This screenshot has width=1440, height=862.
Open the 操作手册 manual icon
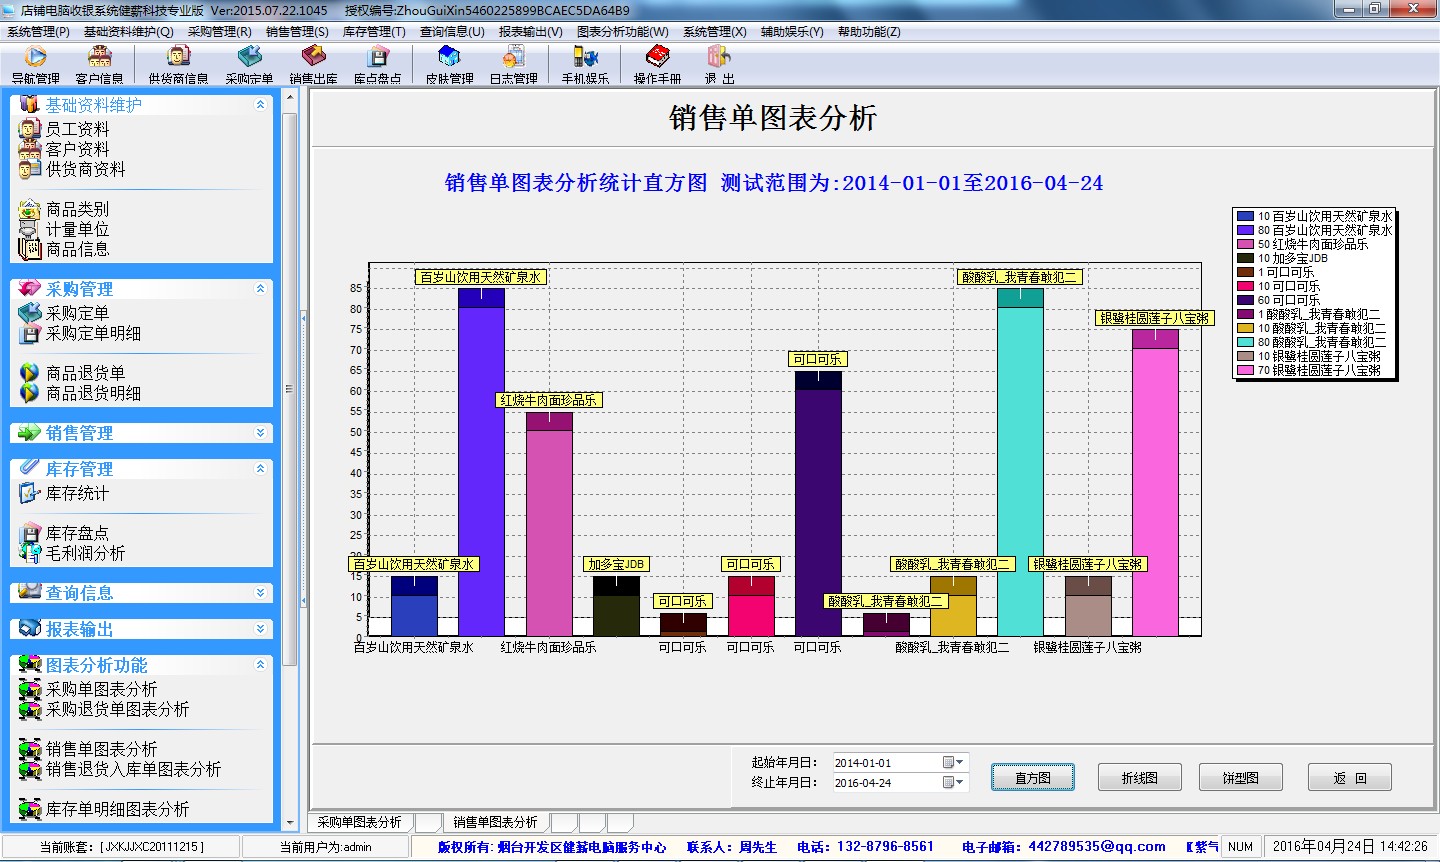[657, 63]
